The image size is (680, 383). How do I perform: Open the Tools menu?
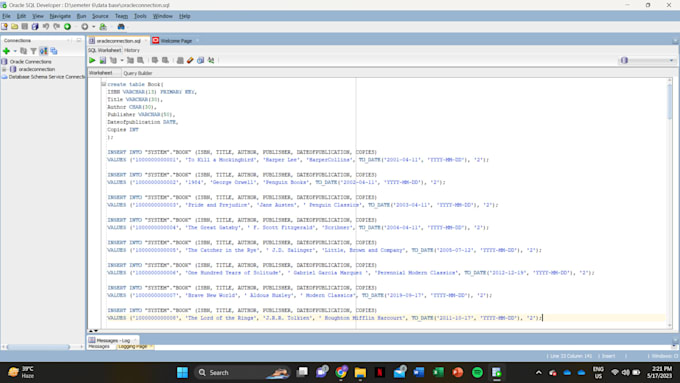[140, 16]
